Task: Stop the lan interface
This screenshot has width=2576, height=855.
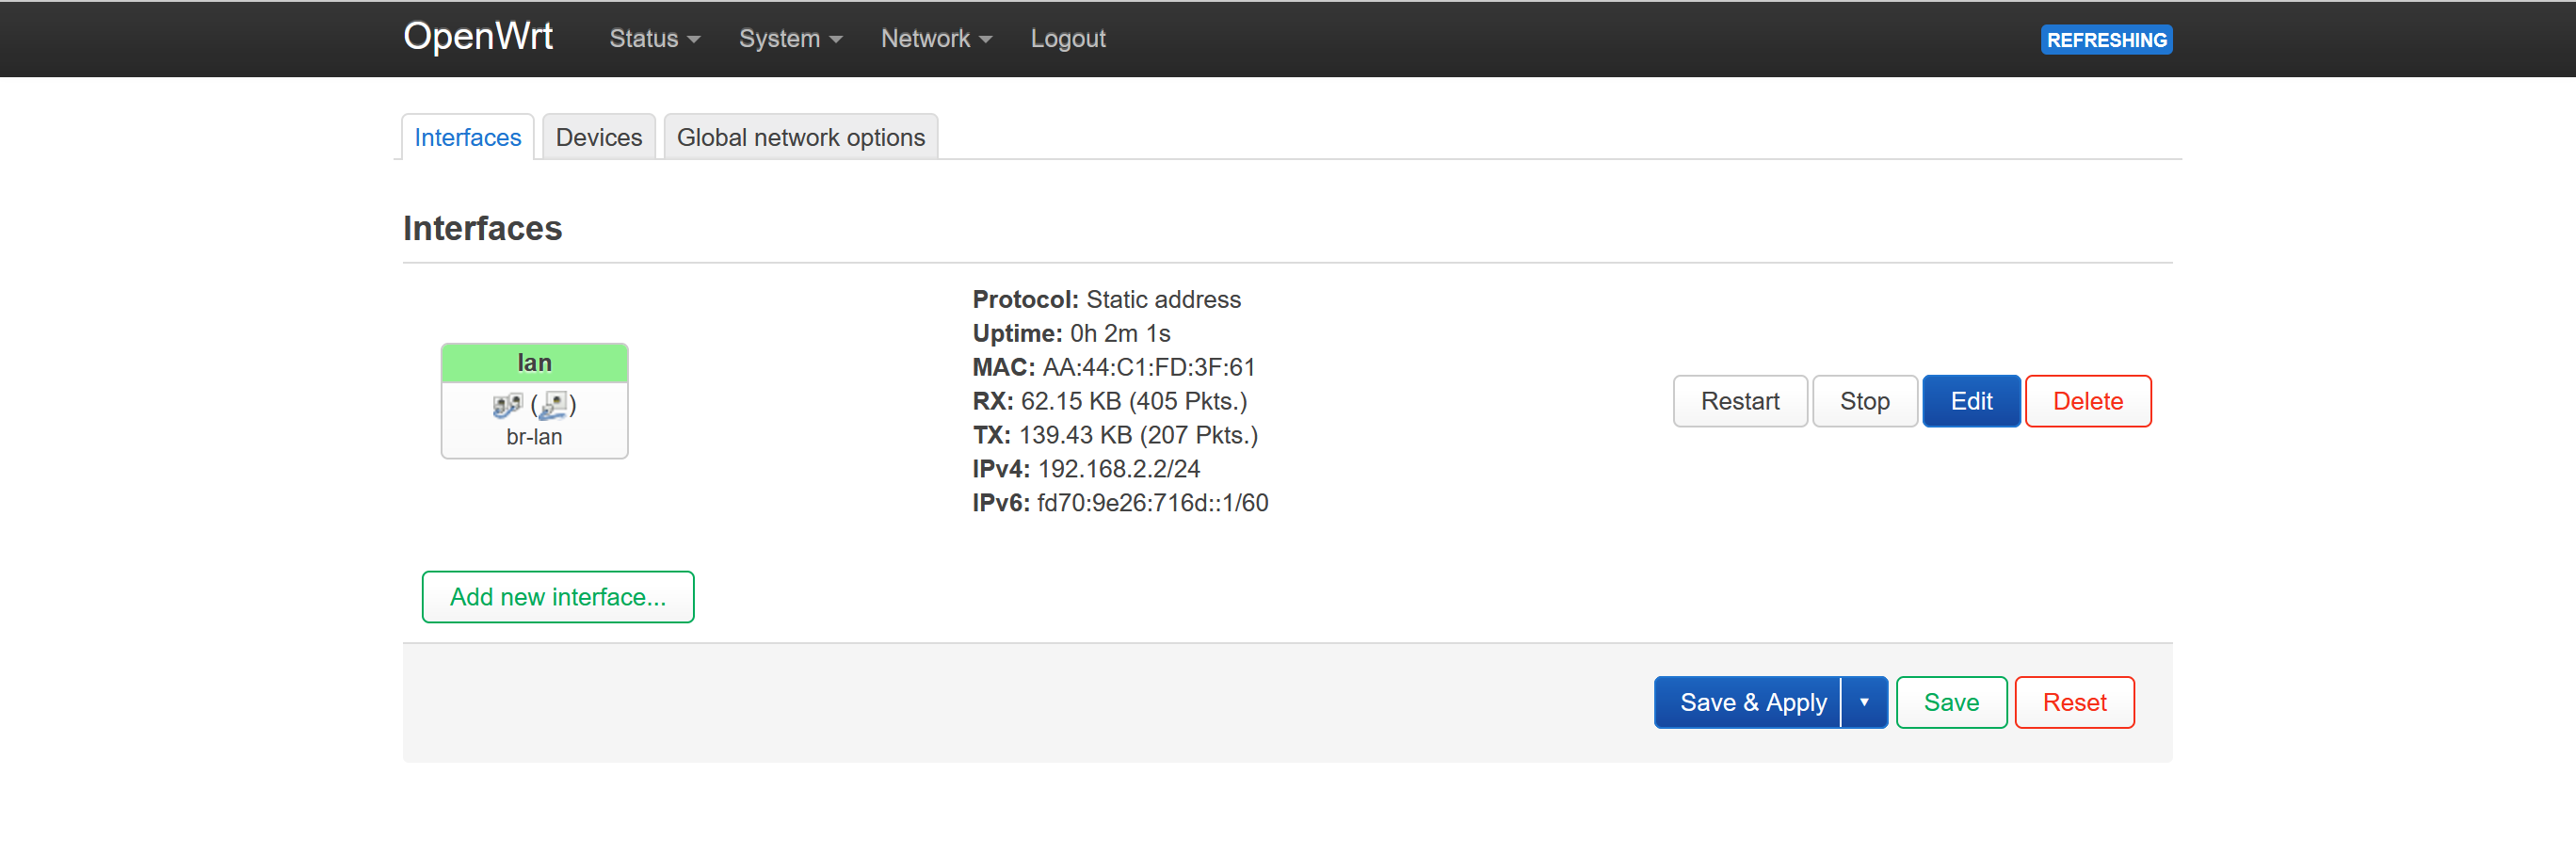Action: (x=1864, y=401)
